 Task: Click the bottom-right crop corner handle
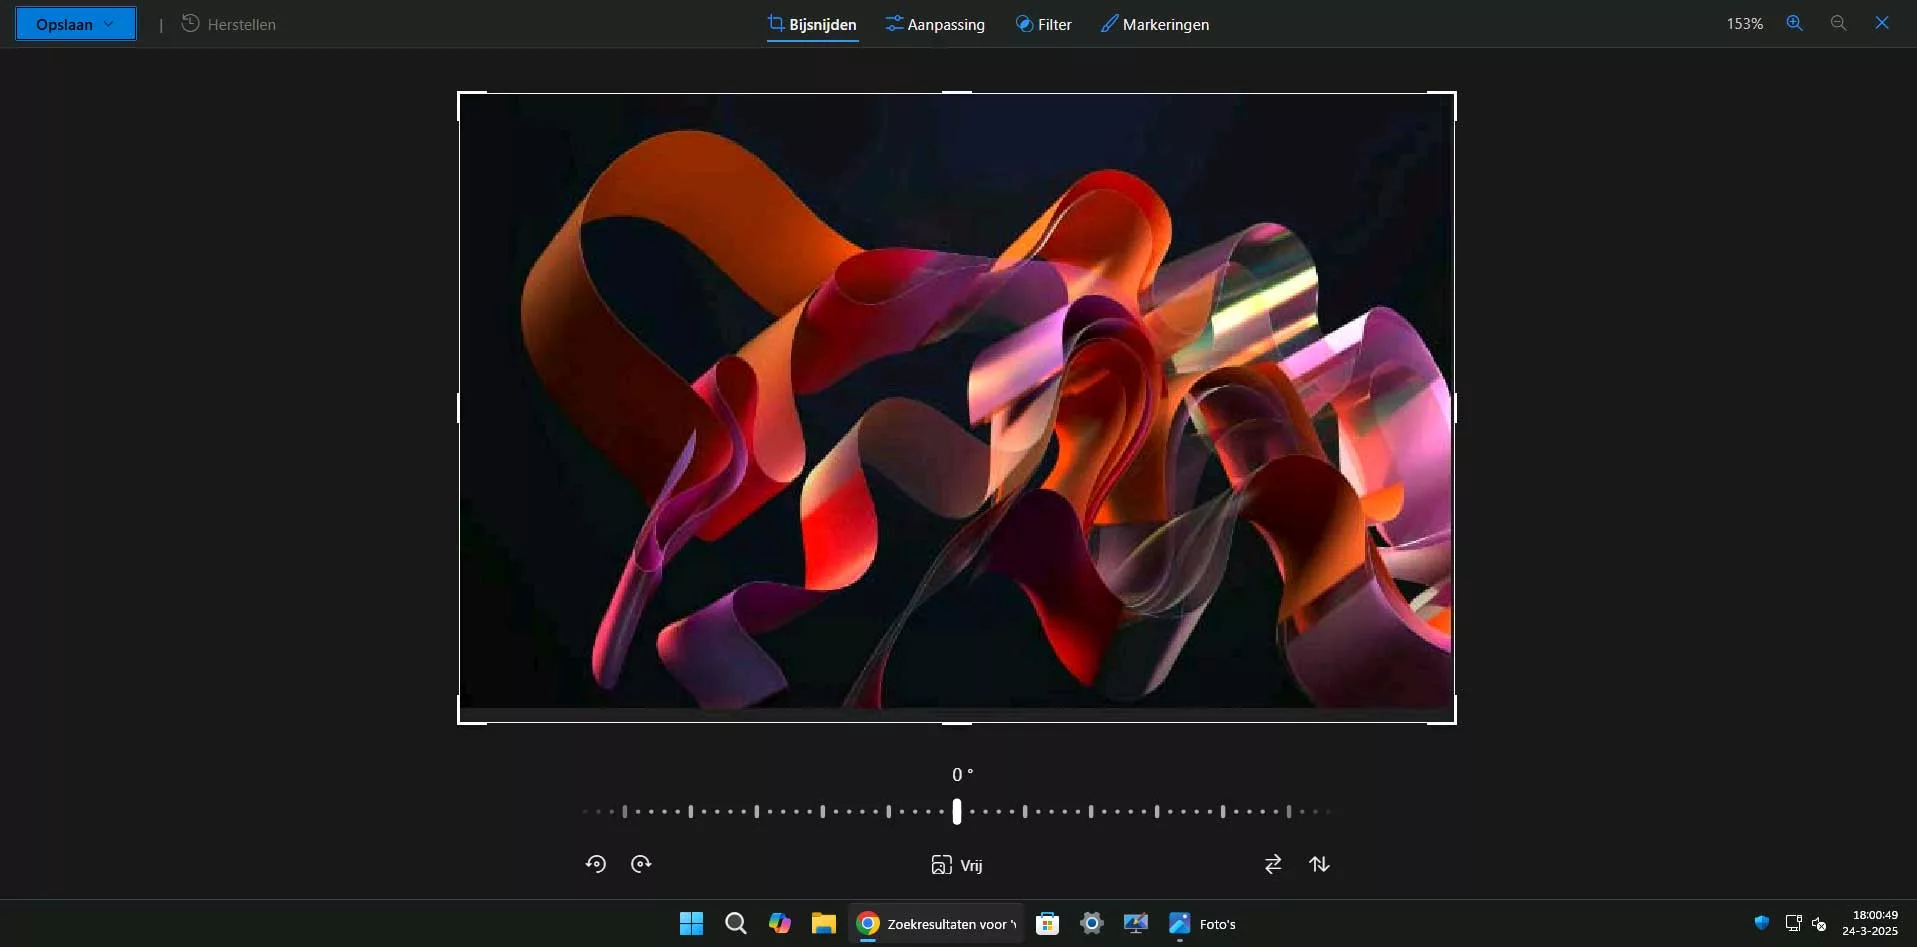pos(1454,721)
